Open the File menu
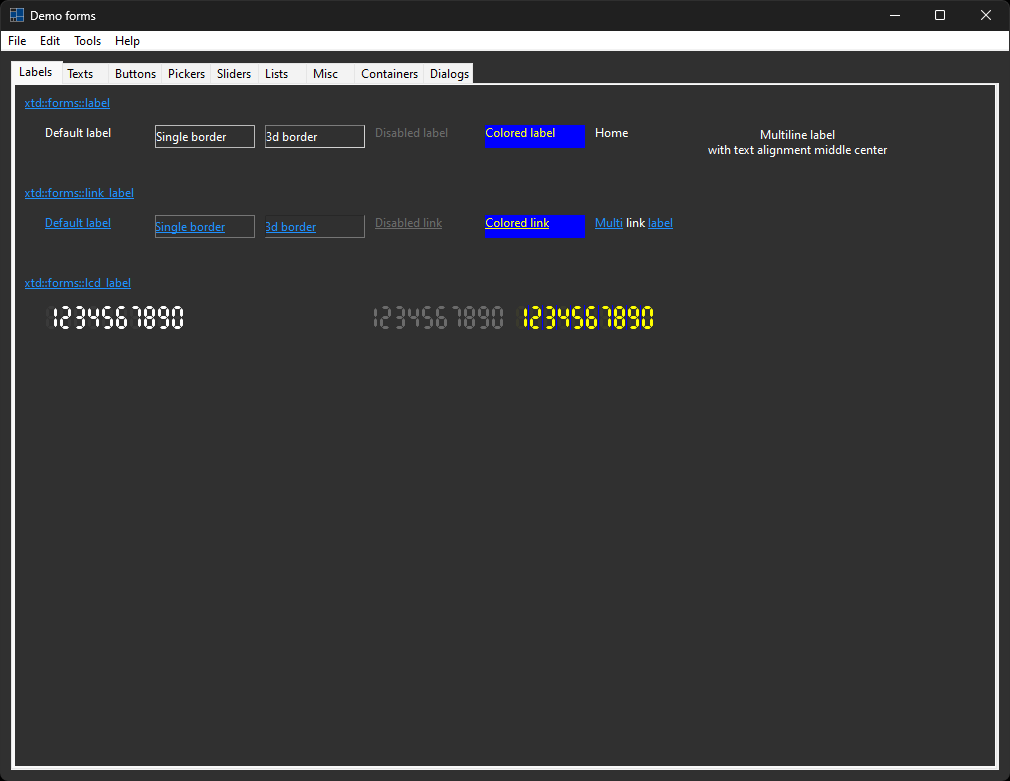 coord(17,41)
